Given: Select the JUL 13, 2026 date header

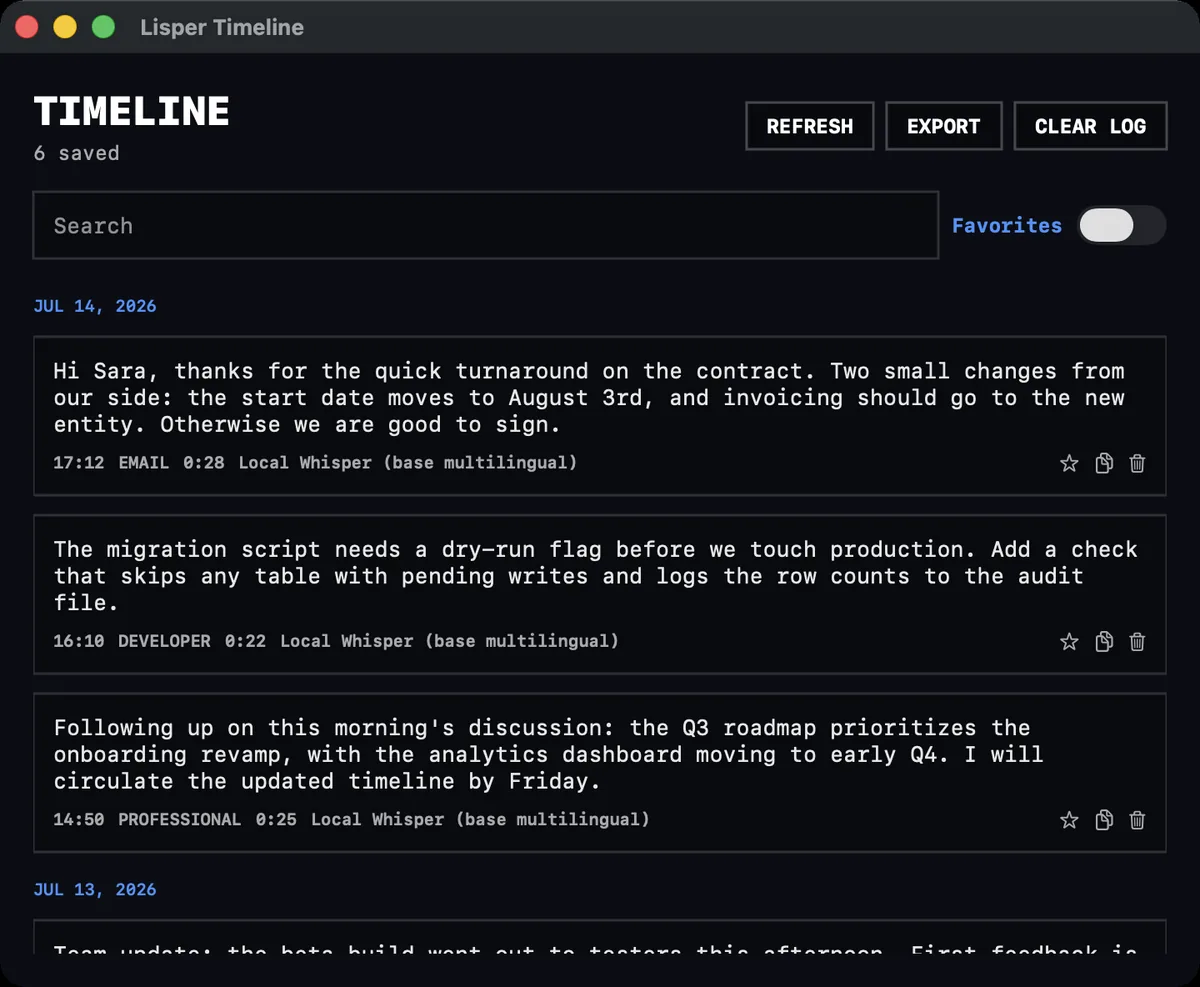Looking at the screenshot, I should click(95, 890).
